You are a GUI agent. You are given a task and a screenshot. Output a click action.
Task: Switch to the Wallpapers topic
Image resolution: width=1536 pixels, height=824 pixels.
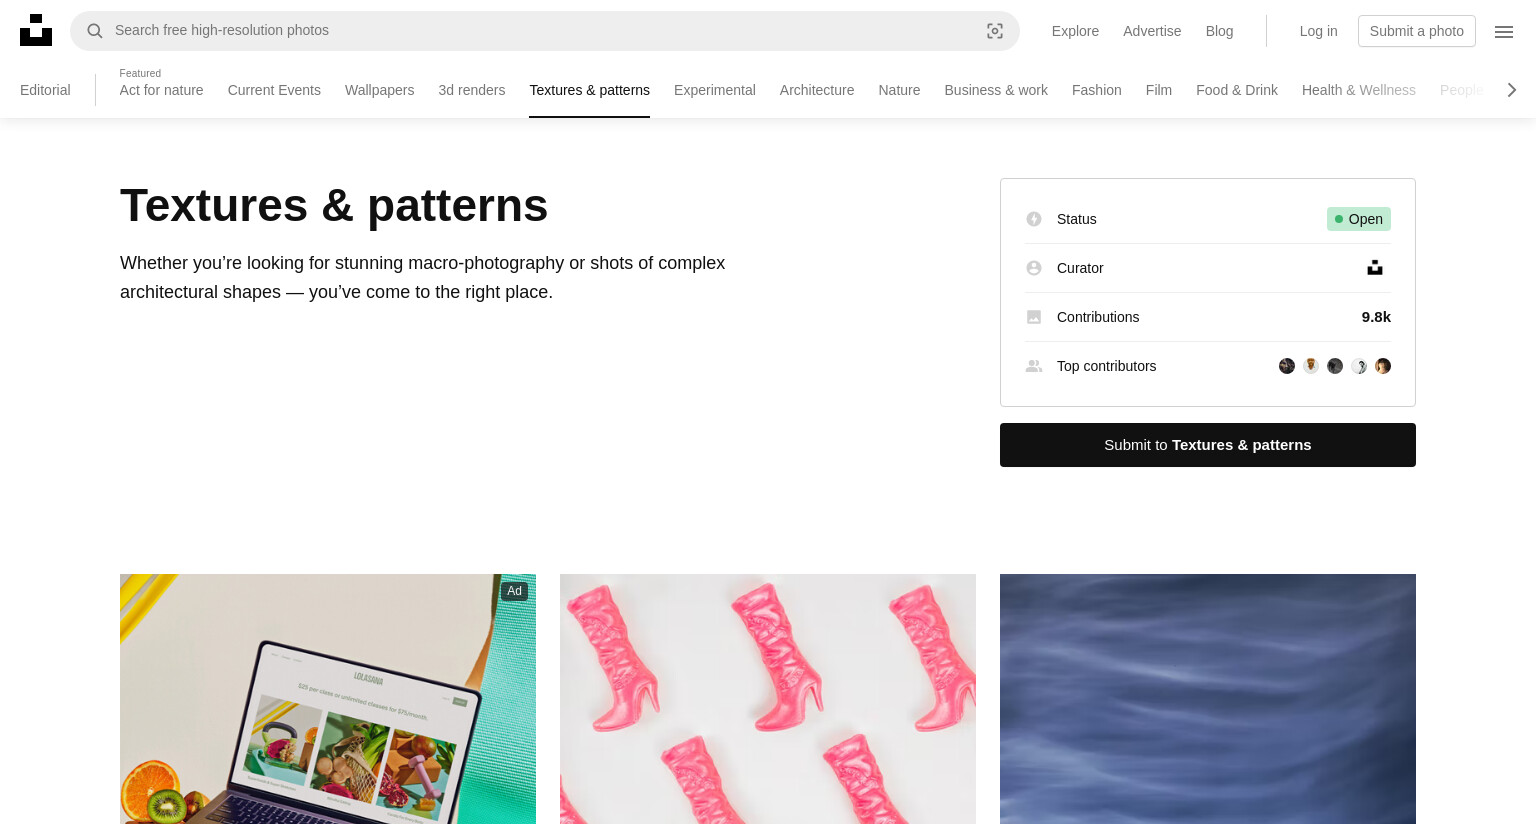379,90
